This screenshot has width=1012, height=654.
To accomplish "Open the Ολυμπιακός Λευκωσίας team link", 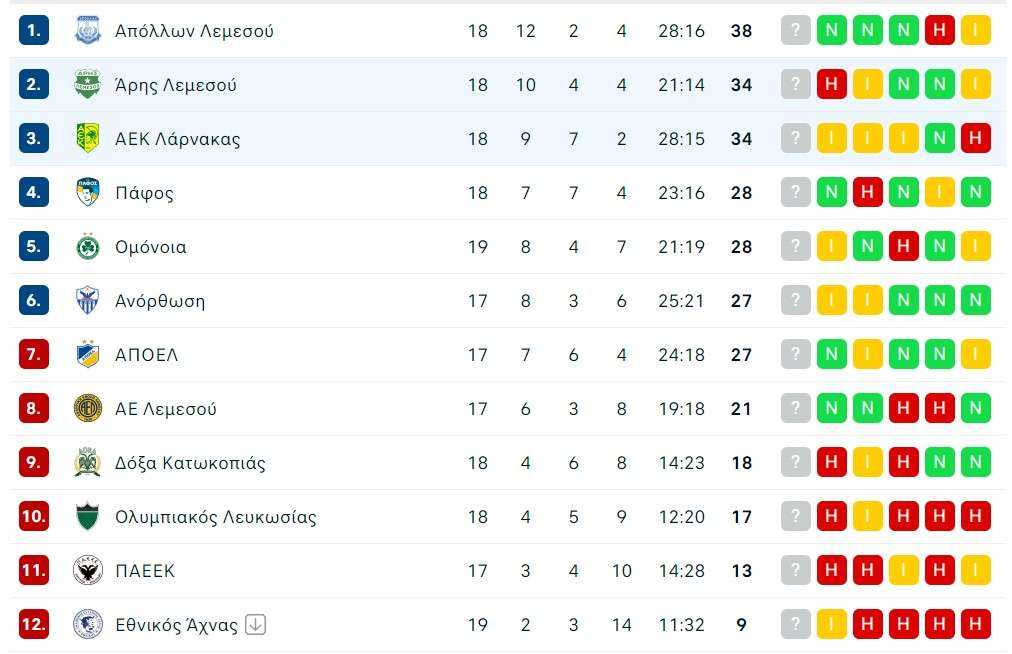I will pos(216,517).
